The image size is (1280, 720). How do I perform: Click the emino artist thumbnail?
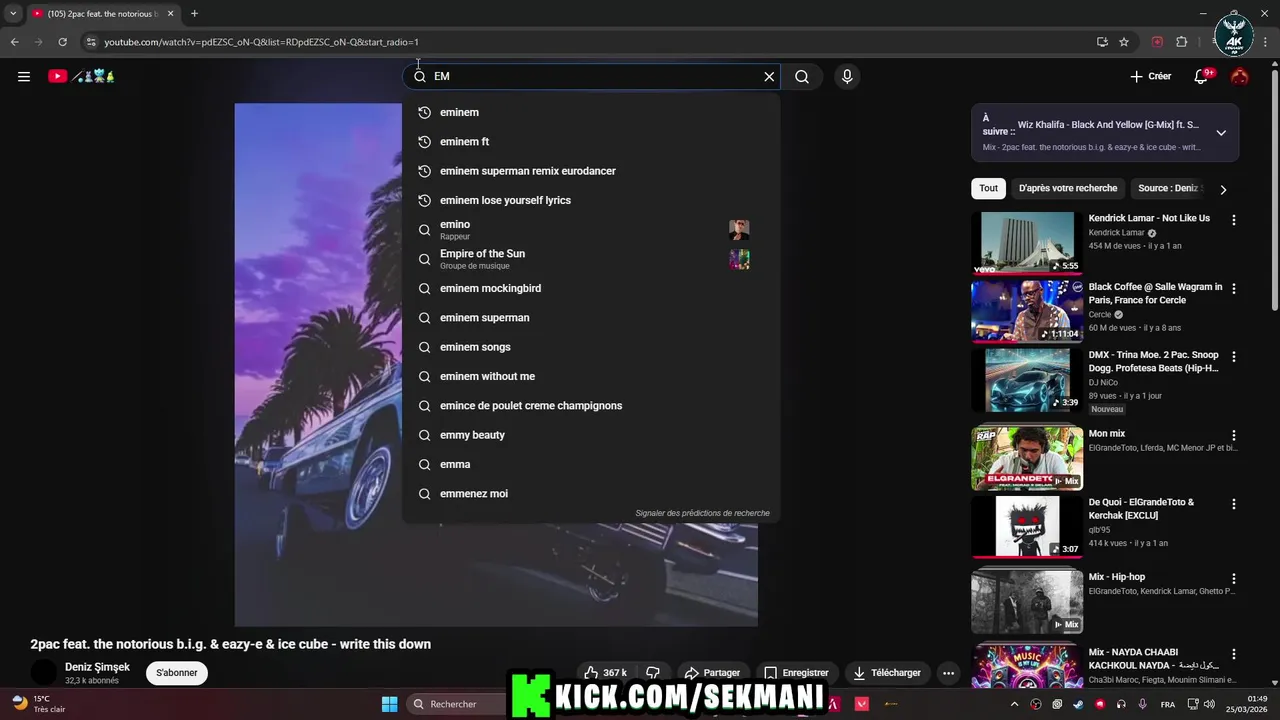coord(739,230)
